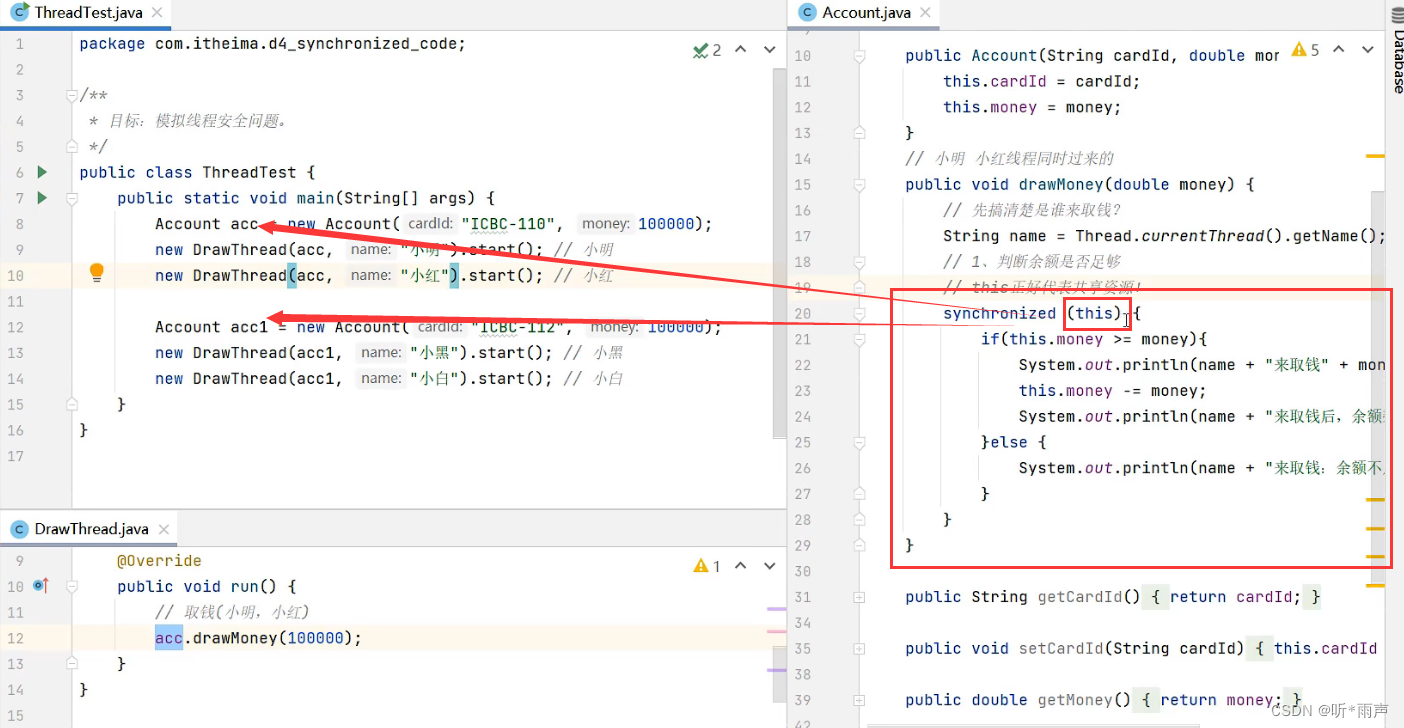Switch to the Account.java tab
Viewport: 1404px width, 728px height.
pyautogui.click(x=866, y=13)
